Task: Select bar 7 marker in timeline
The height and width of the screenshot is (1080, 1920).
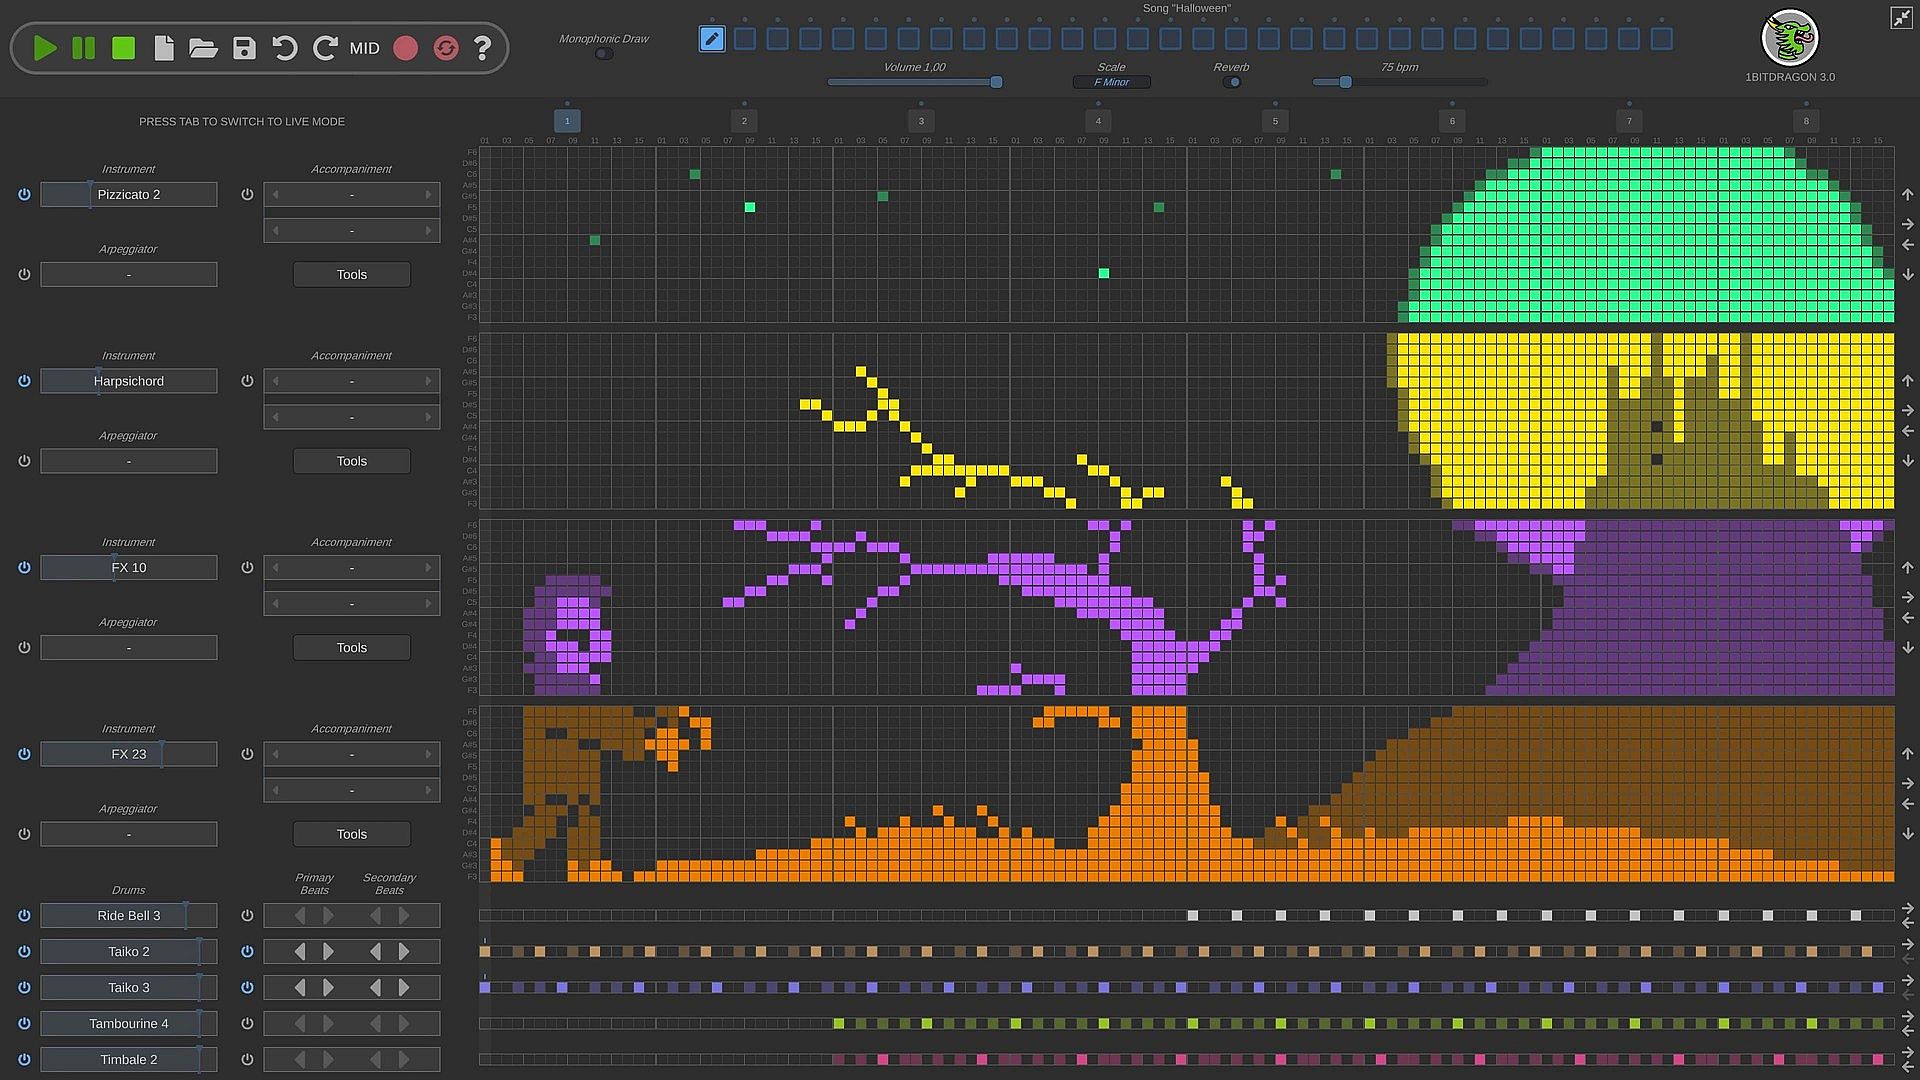Action: point(1629,121)
